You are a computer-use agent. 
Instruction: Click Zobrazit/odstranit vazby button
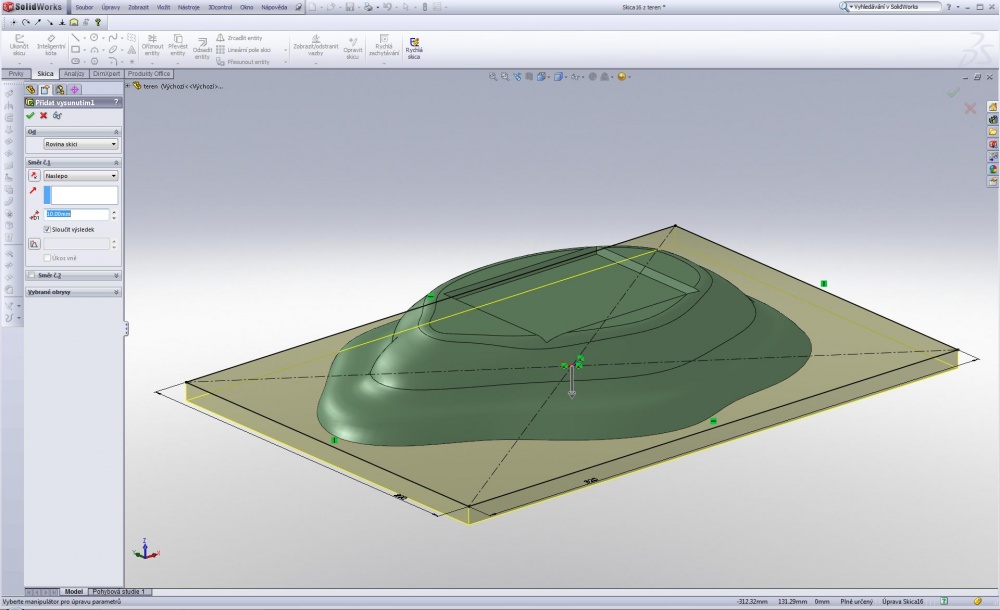pos(316,46)
